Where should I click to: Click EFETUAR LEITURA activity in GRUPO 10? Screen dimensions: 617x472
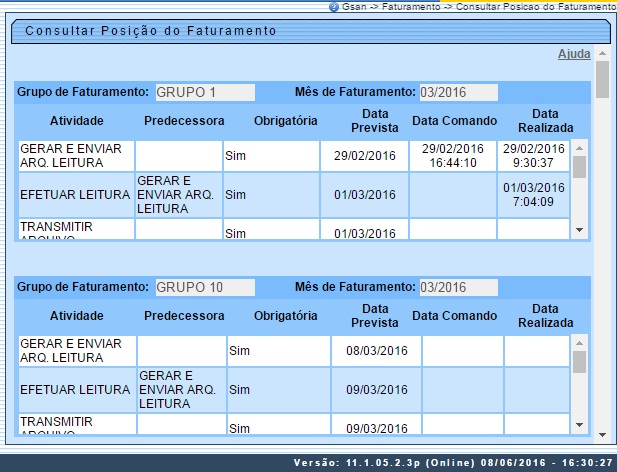pos(77,390)
